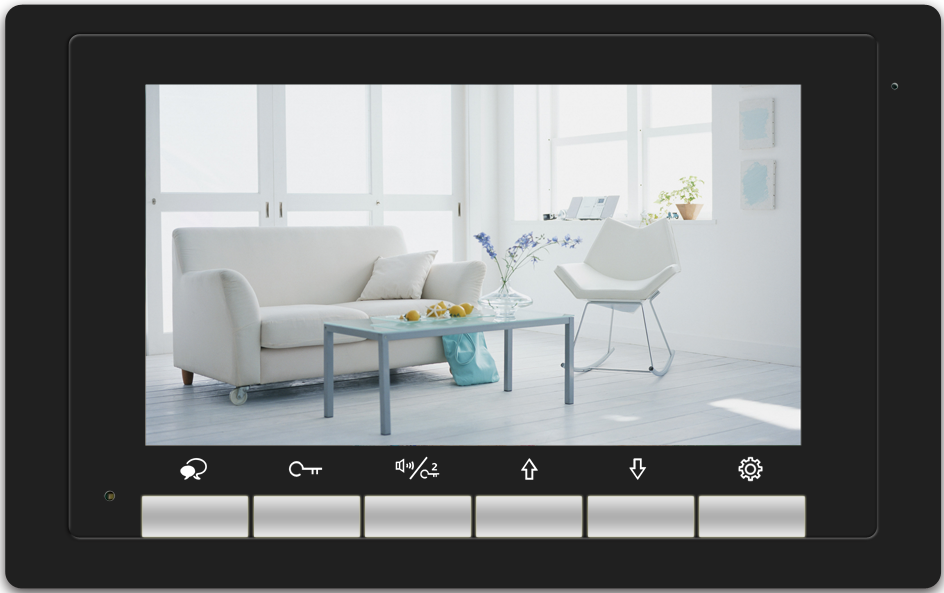The height and width of the screenshot is (593, 944).
Task: Tap the down arrow icon
Action: (638, 469)
